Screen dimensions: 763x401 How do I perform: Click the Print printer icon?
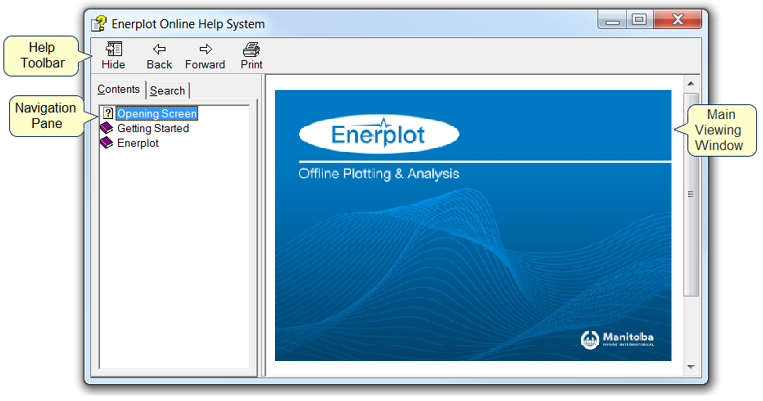coord(251,49)
